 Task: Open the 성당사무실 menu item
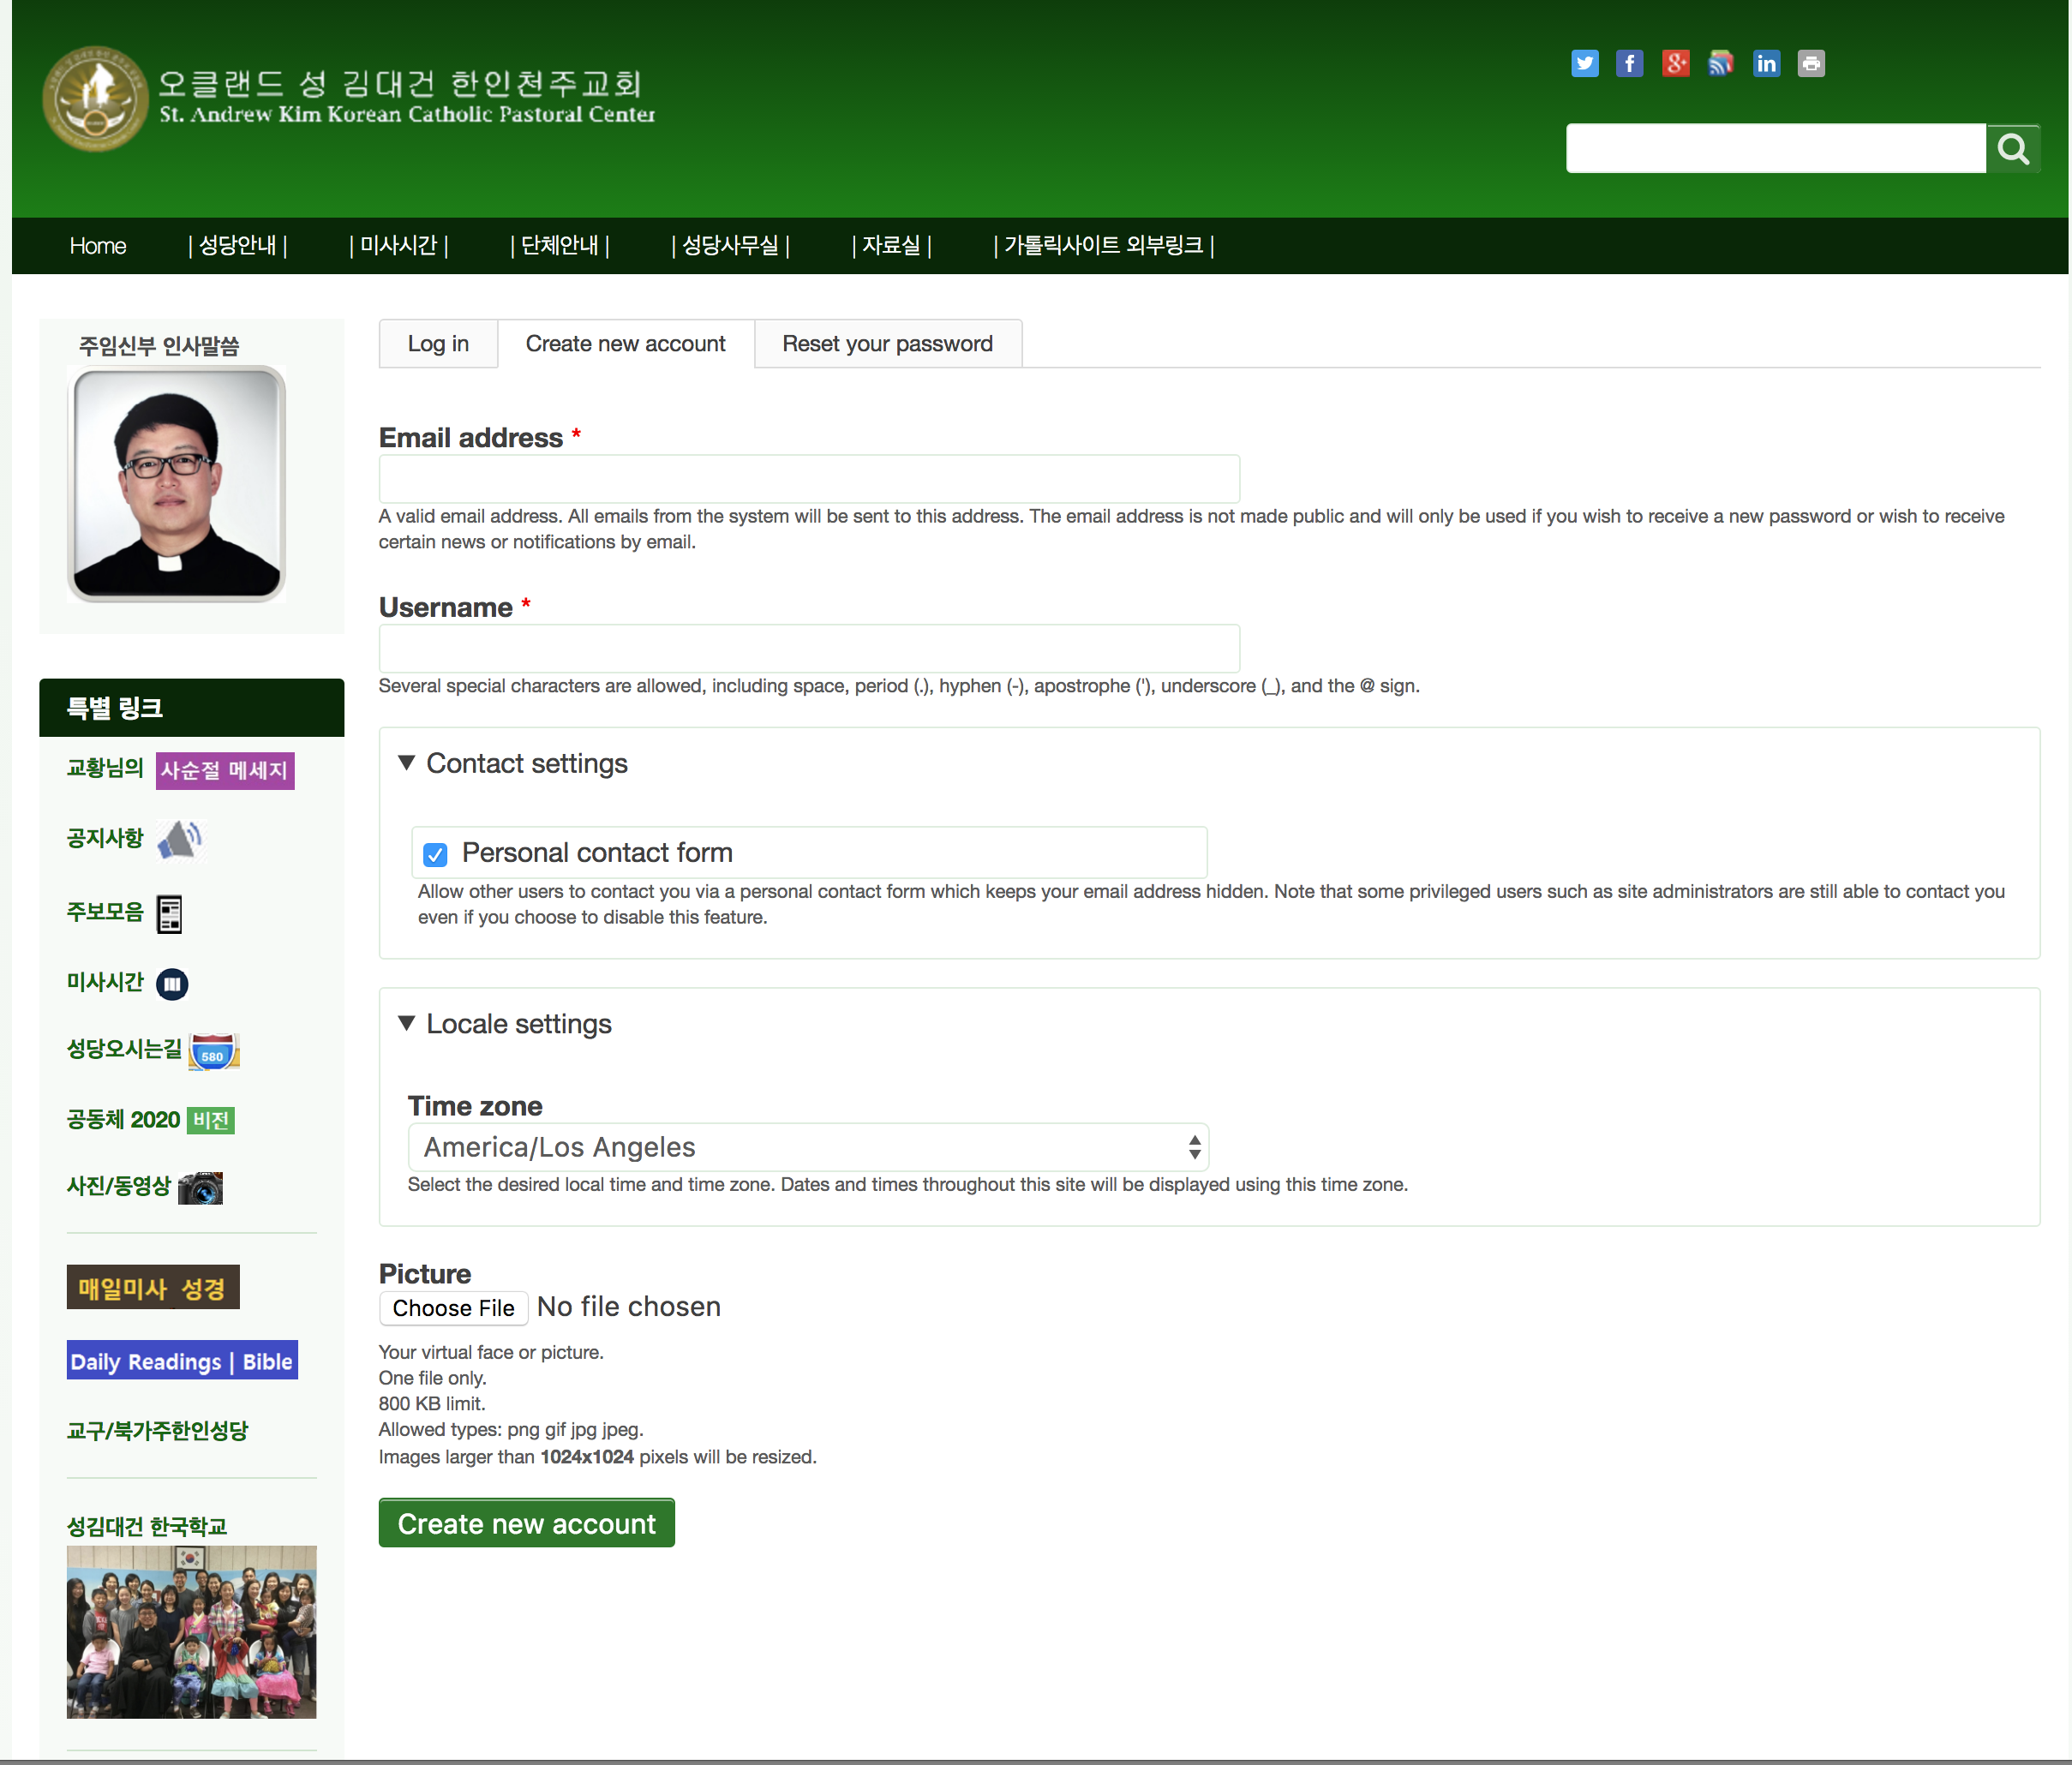[x=731, y=246]
